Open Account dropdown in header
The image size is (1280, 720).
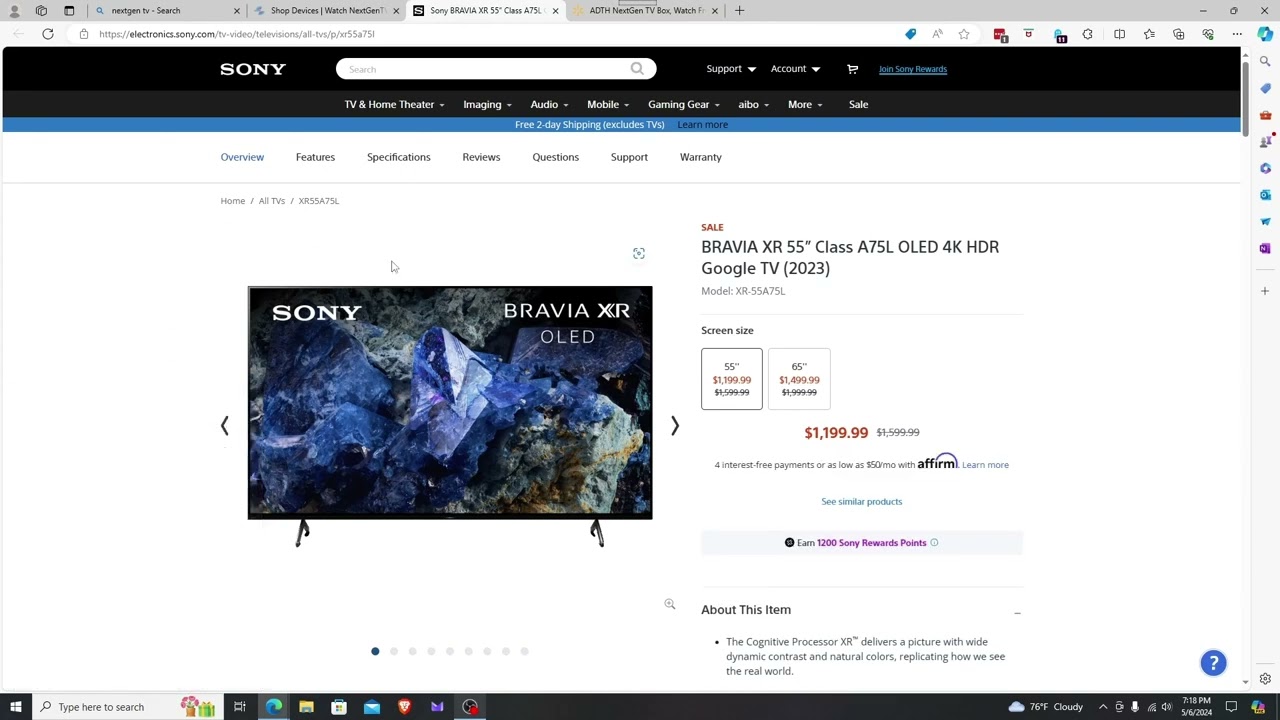coord(795,69)
